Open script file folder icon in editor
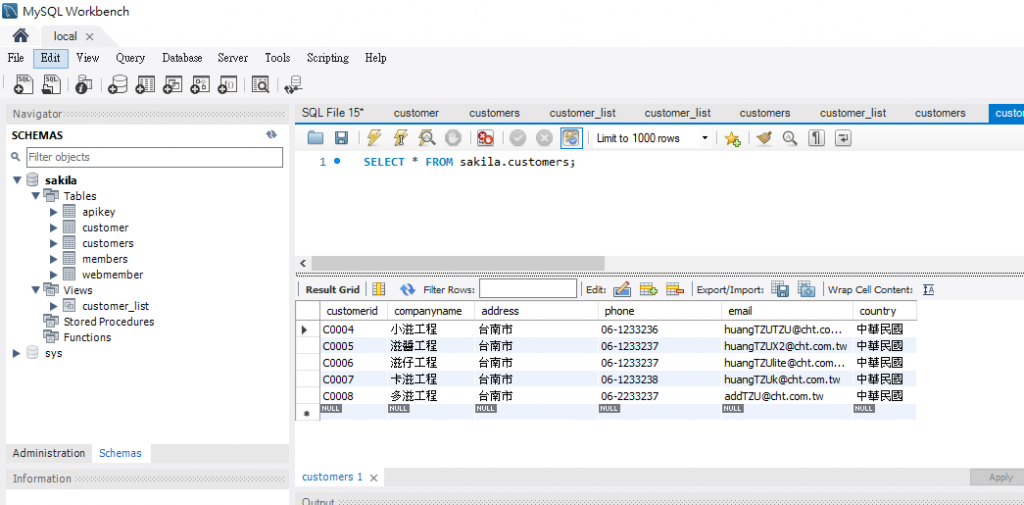 315,138
